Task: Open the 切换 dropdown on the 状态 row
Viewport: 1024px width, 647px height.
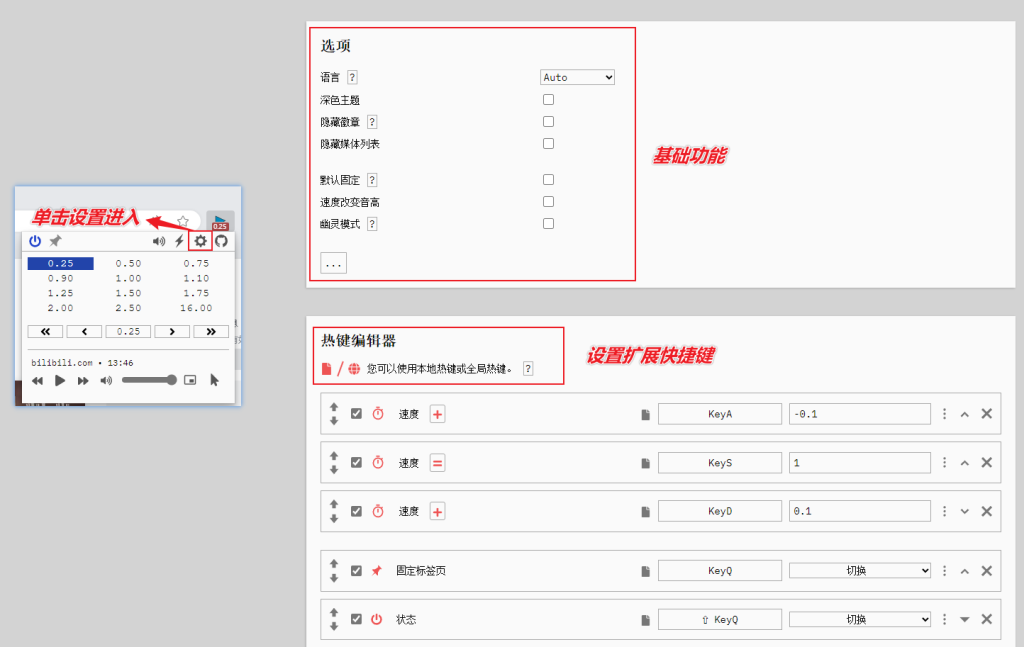Action: (x=859, y=619)
